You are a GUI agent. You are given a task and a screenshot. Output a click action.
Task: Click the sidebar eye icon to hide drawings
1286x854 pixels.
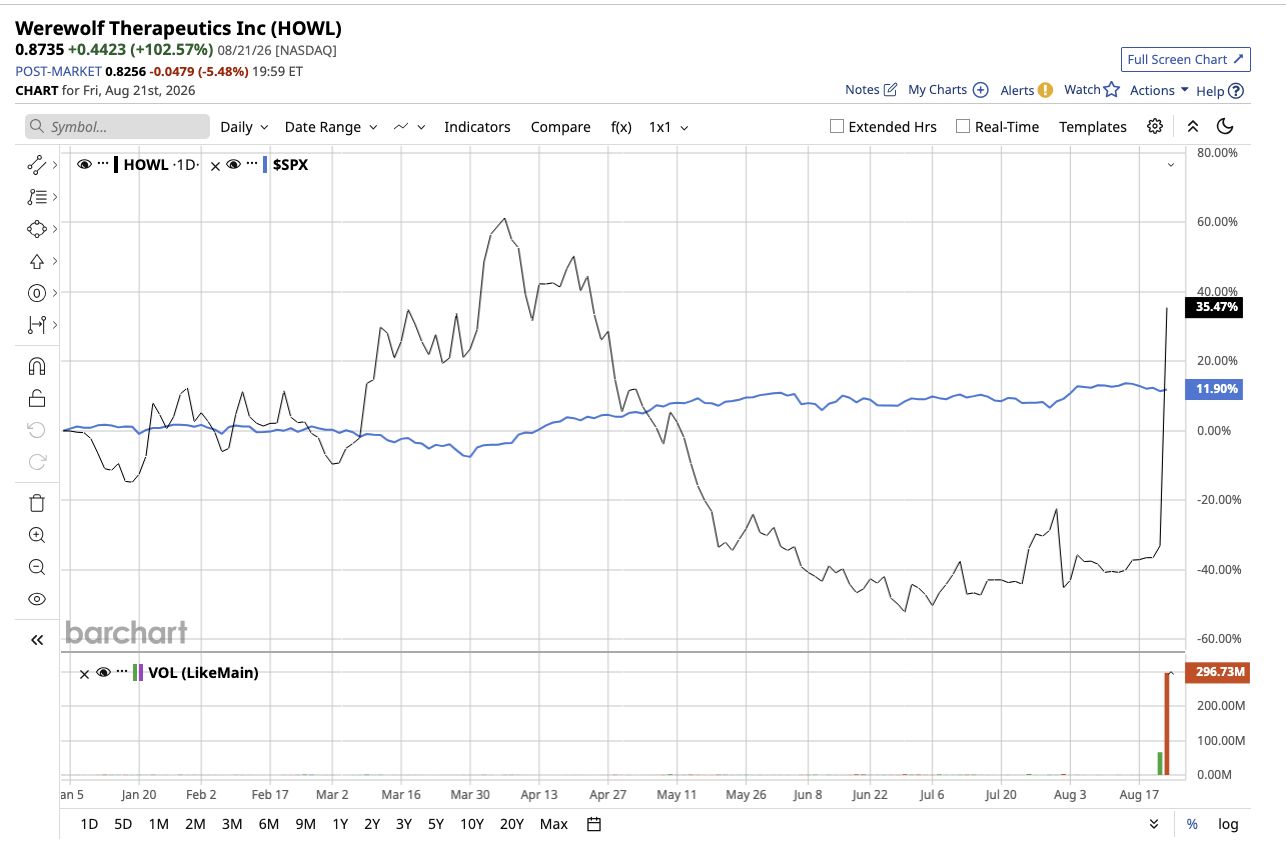pos(37,599)
